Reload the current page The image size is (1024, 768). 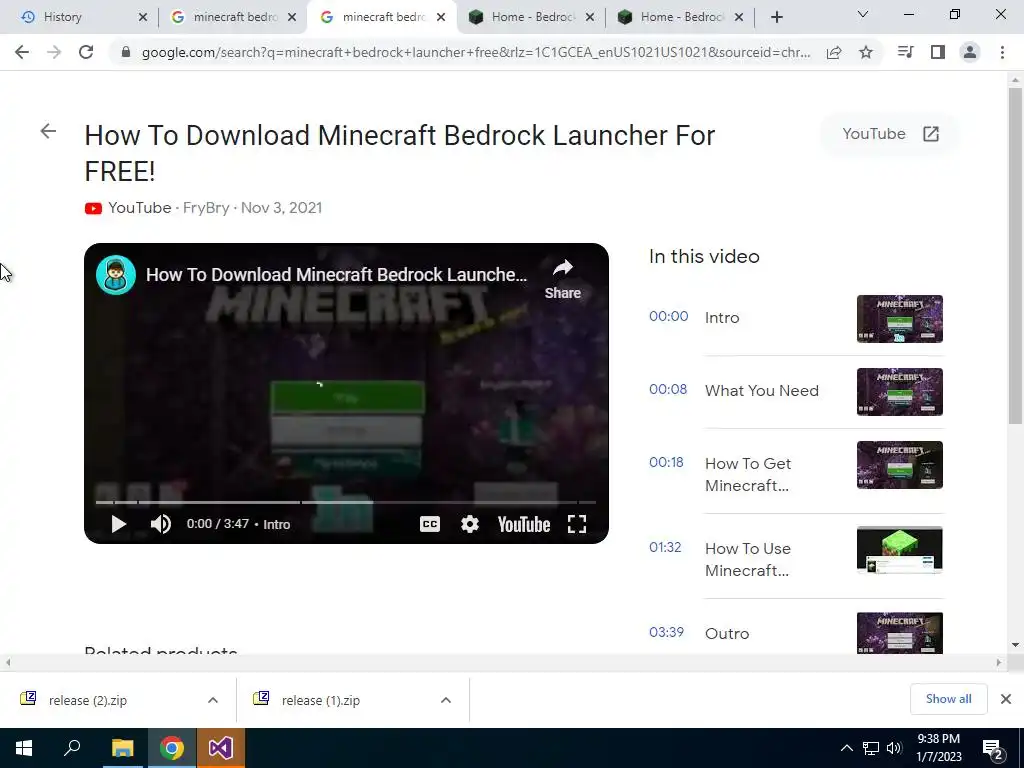point(86,52)
